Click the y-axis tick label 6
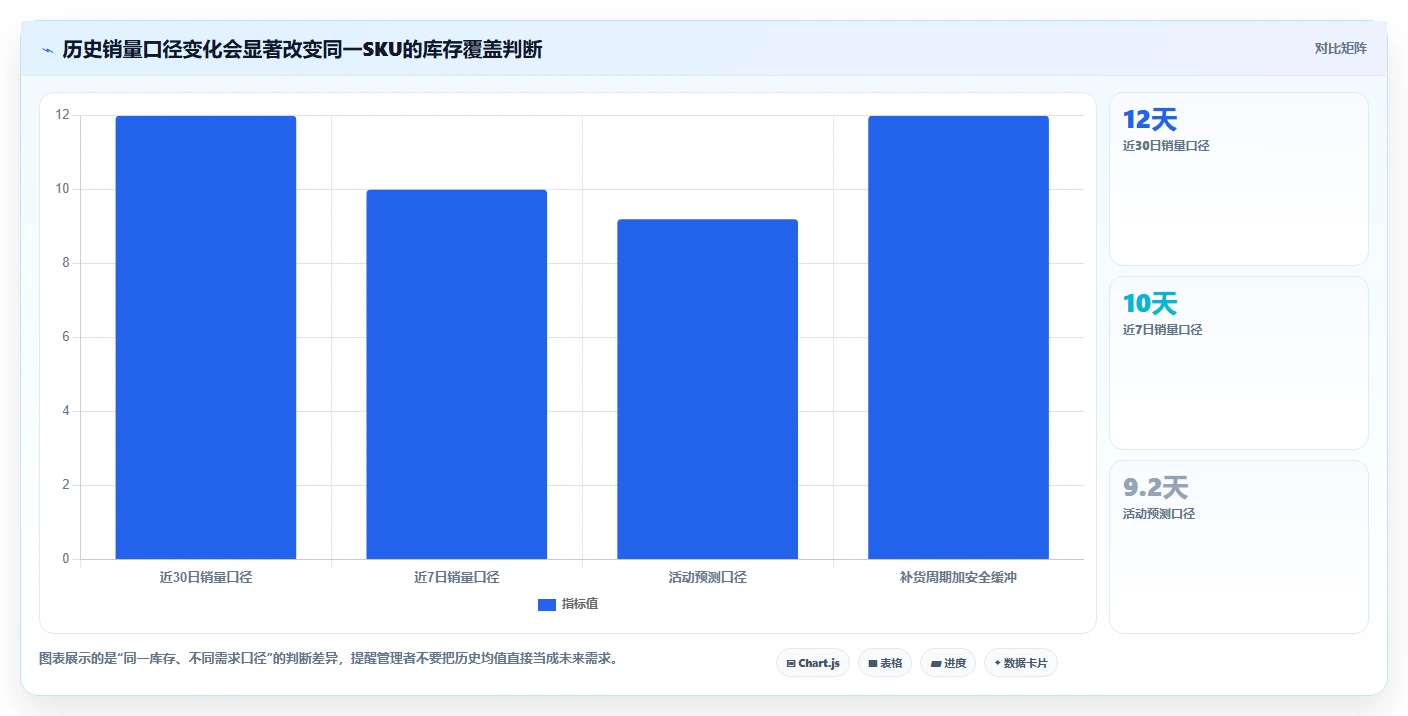This screenshot has width=1408, height=716. pos(66,337)
